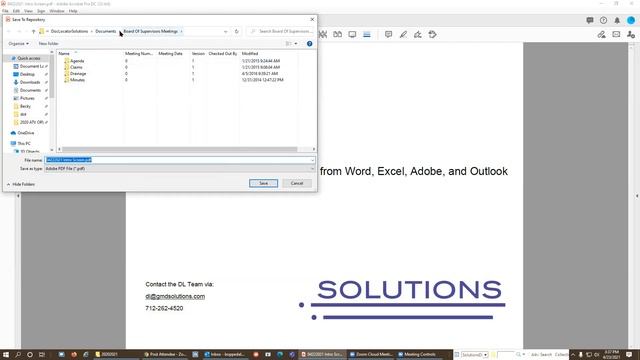Select the sticky note comment tool
640x360 pixels.
point(388,35)
